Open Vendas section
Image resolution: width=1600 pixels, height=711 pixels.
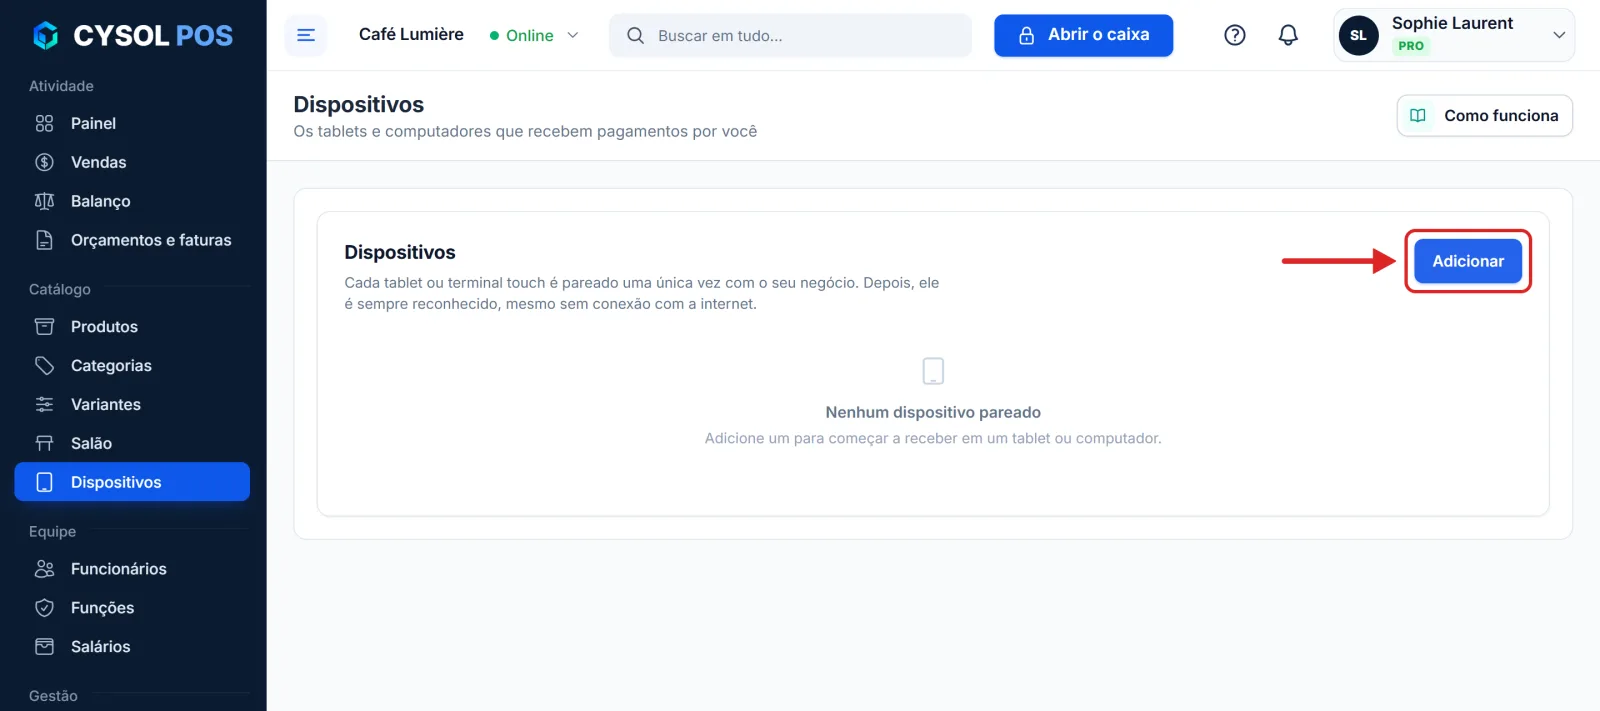(x=132, y=162)
